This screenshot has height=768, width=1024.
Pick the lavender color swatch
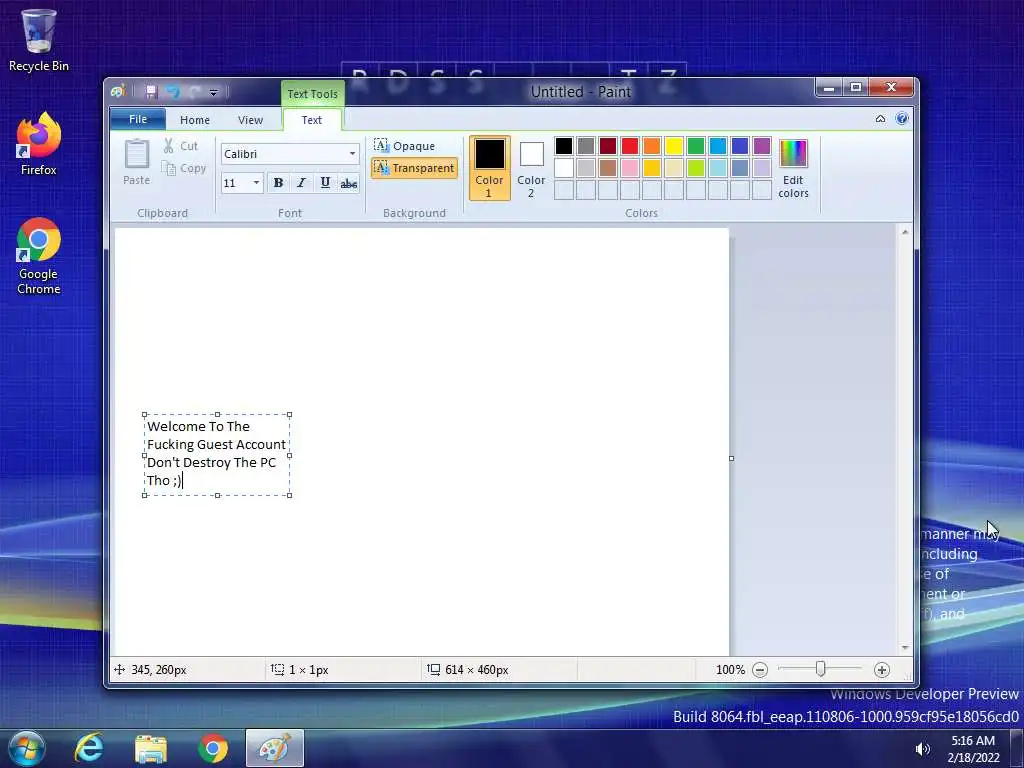point(762,168)
